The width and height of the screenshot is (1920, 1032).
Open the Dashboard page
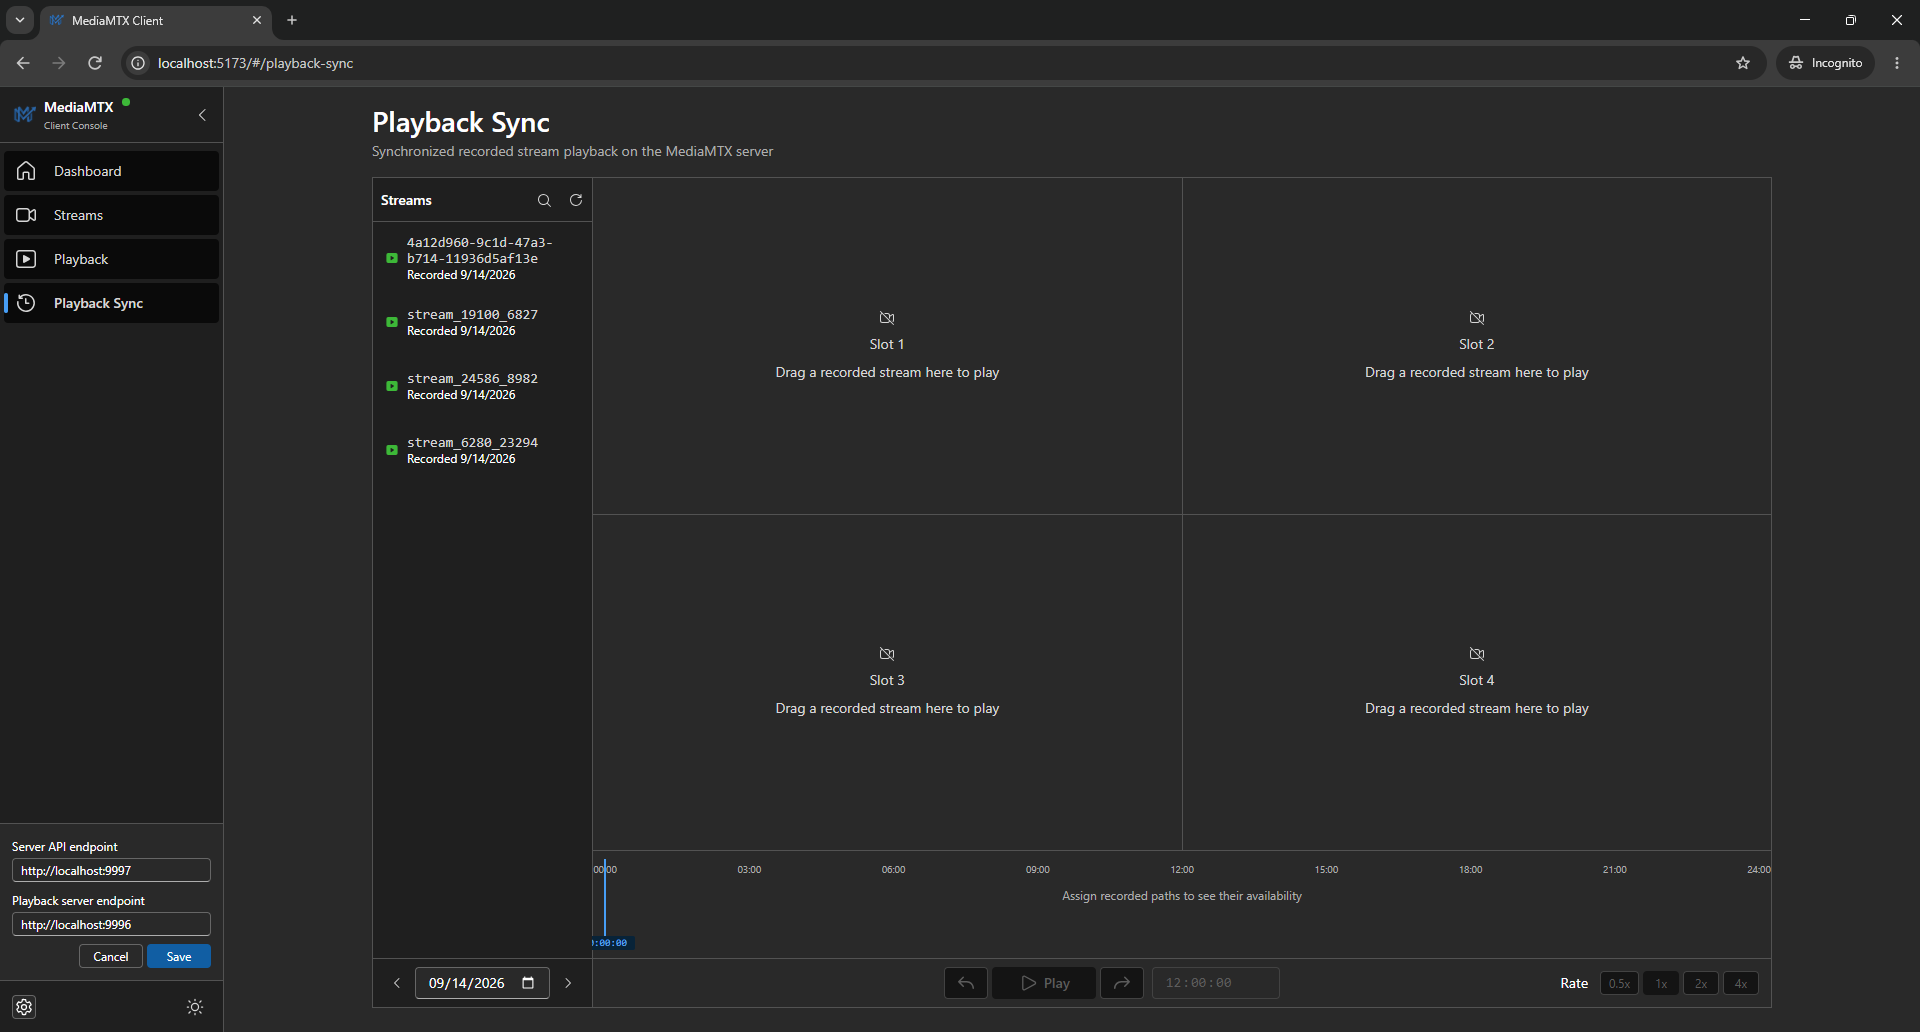pyautogui.click(x=111, y=171)
